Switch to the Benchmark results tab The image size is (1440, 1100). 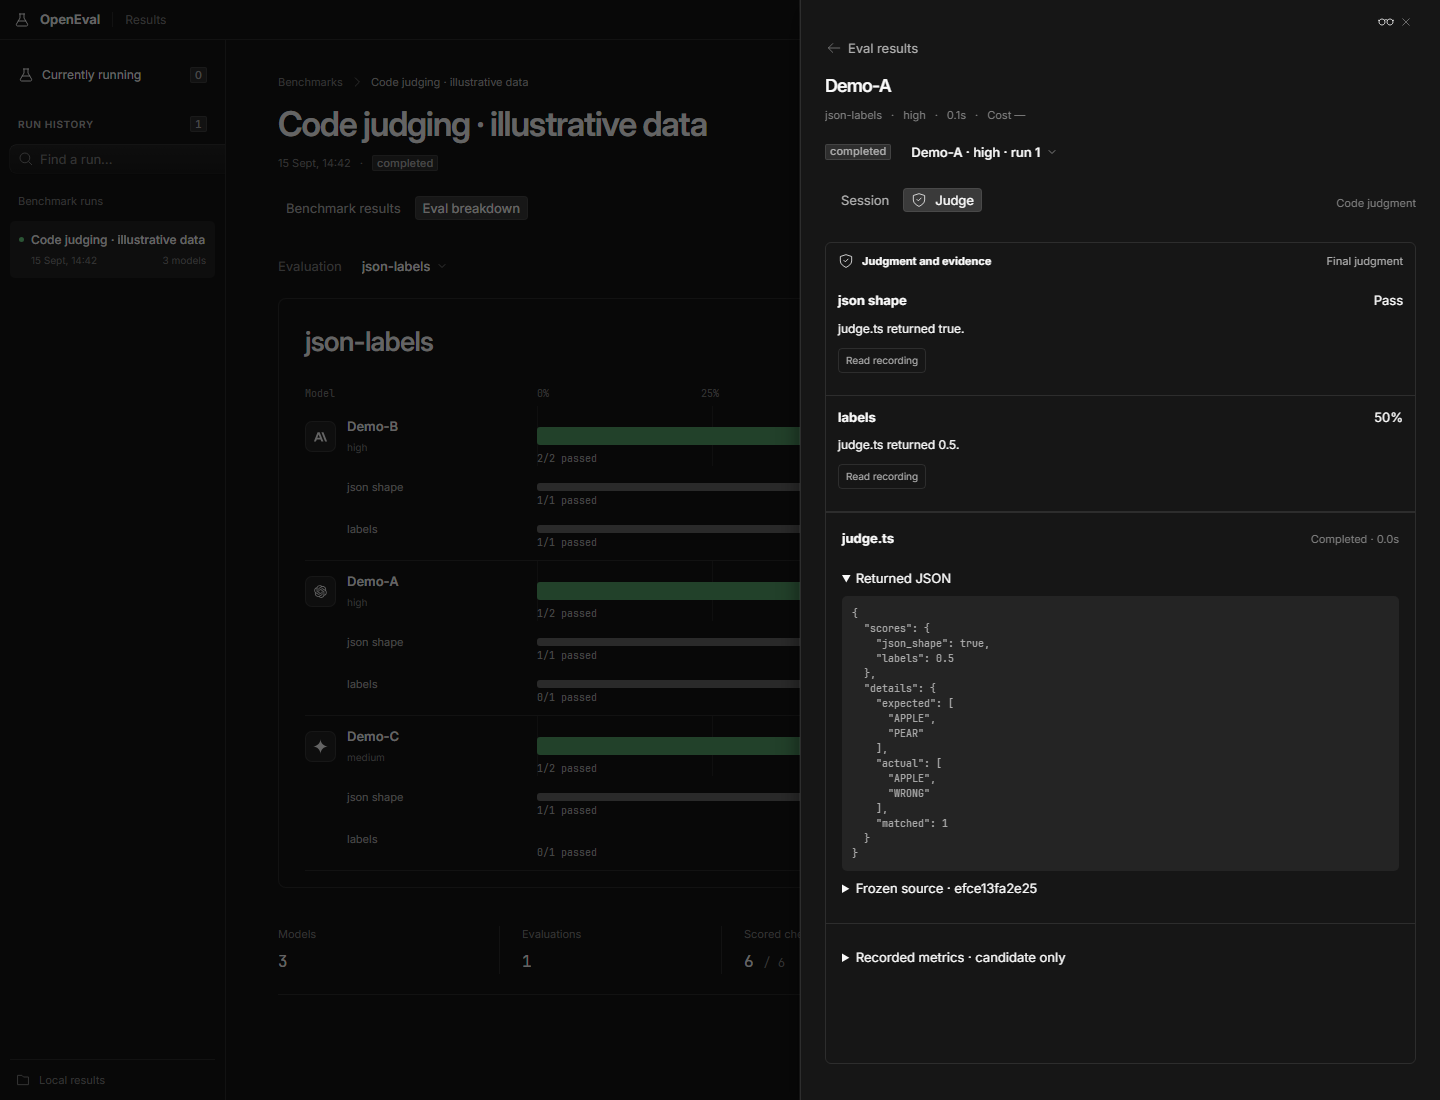(343, 208)
